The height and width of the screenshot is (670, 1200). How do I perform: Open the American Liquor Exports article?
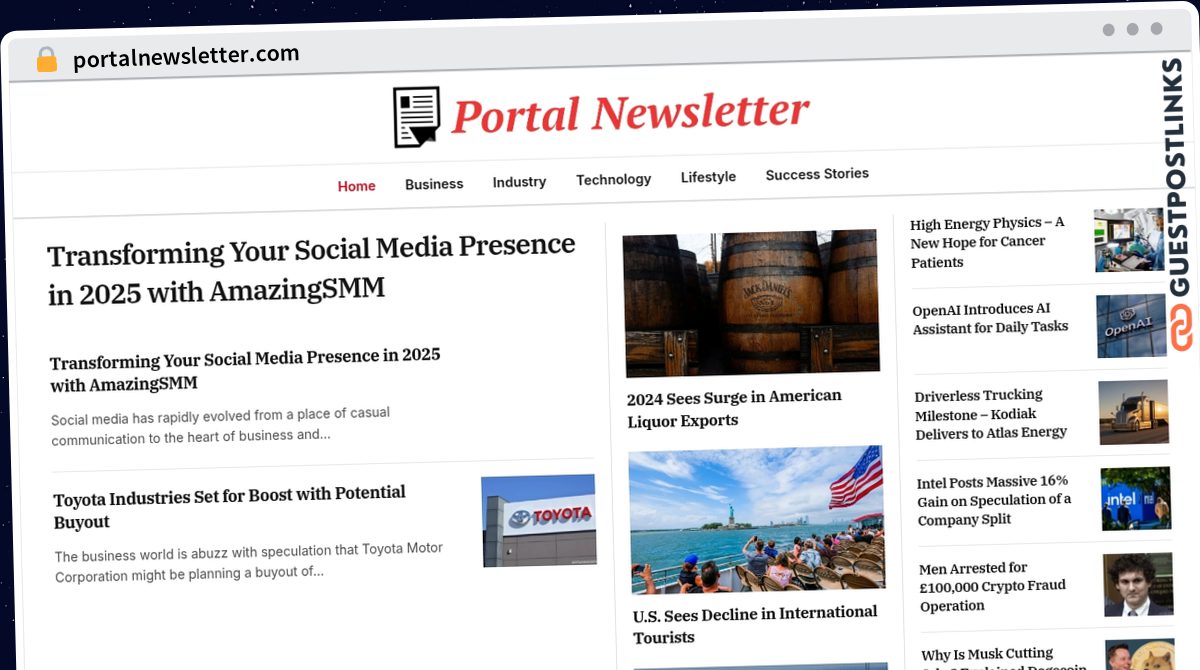[x=734, y=408]
